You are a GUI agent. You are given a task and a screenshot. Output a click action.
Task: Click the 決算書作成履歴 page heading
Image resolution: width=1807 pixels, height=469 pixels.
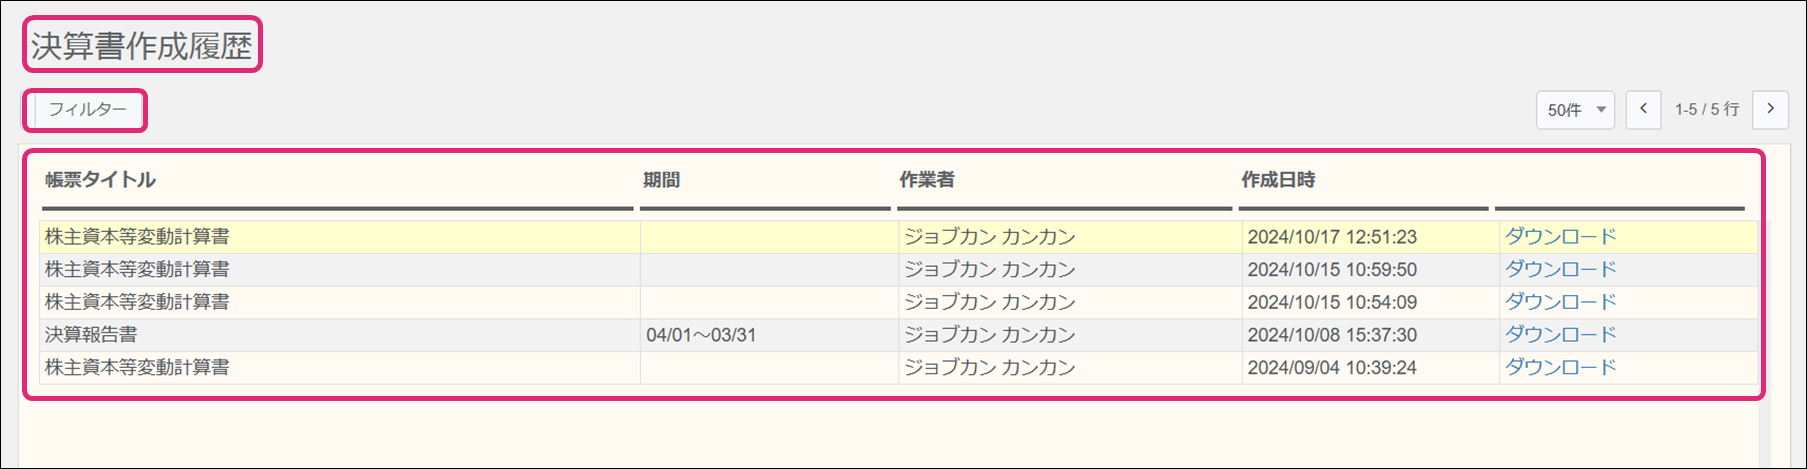(x=141, y=46)
